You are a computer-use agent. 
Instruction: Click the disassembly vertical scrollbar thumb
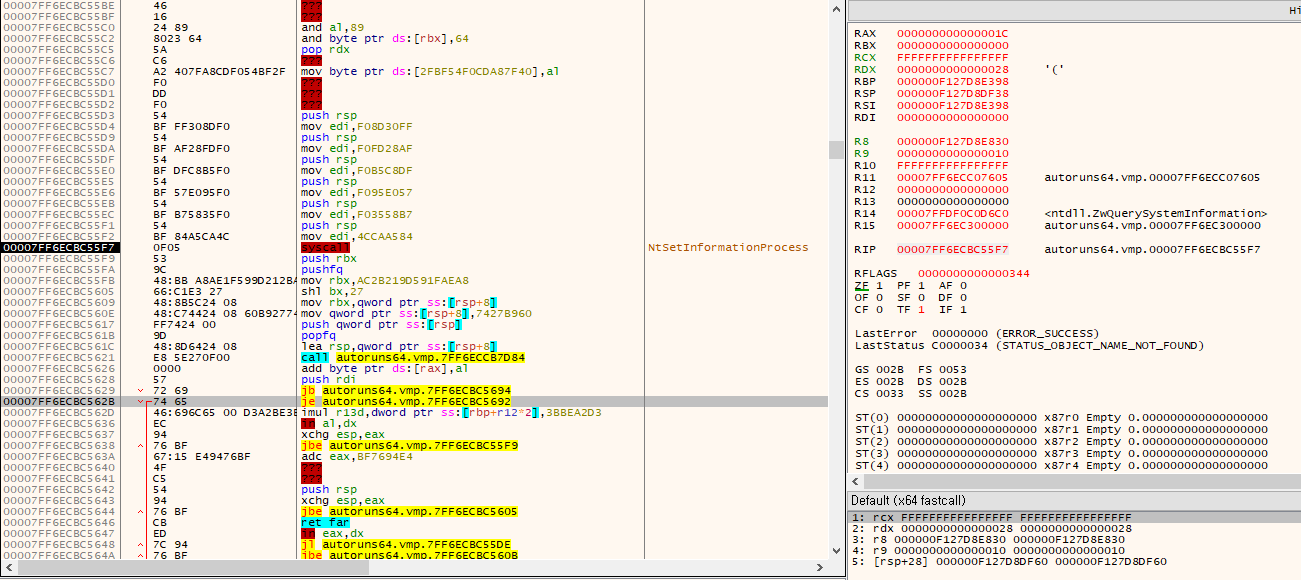click(835, 150)
